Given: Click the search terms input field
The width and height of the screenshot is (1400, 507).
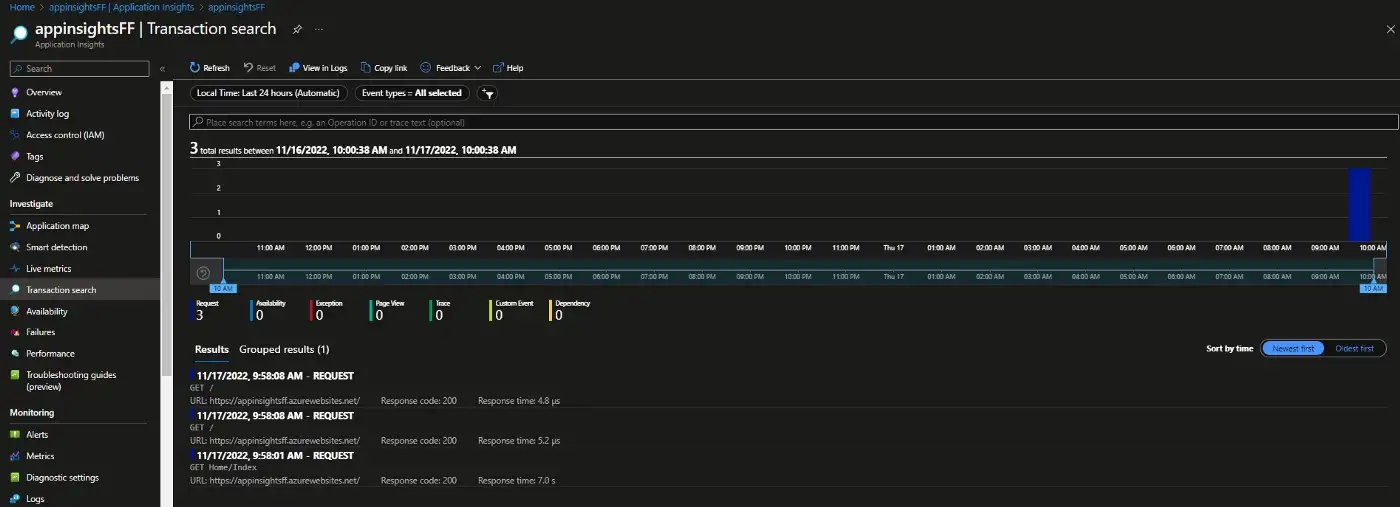Looking at the screenshot, I should pos(794,122).
